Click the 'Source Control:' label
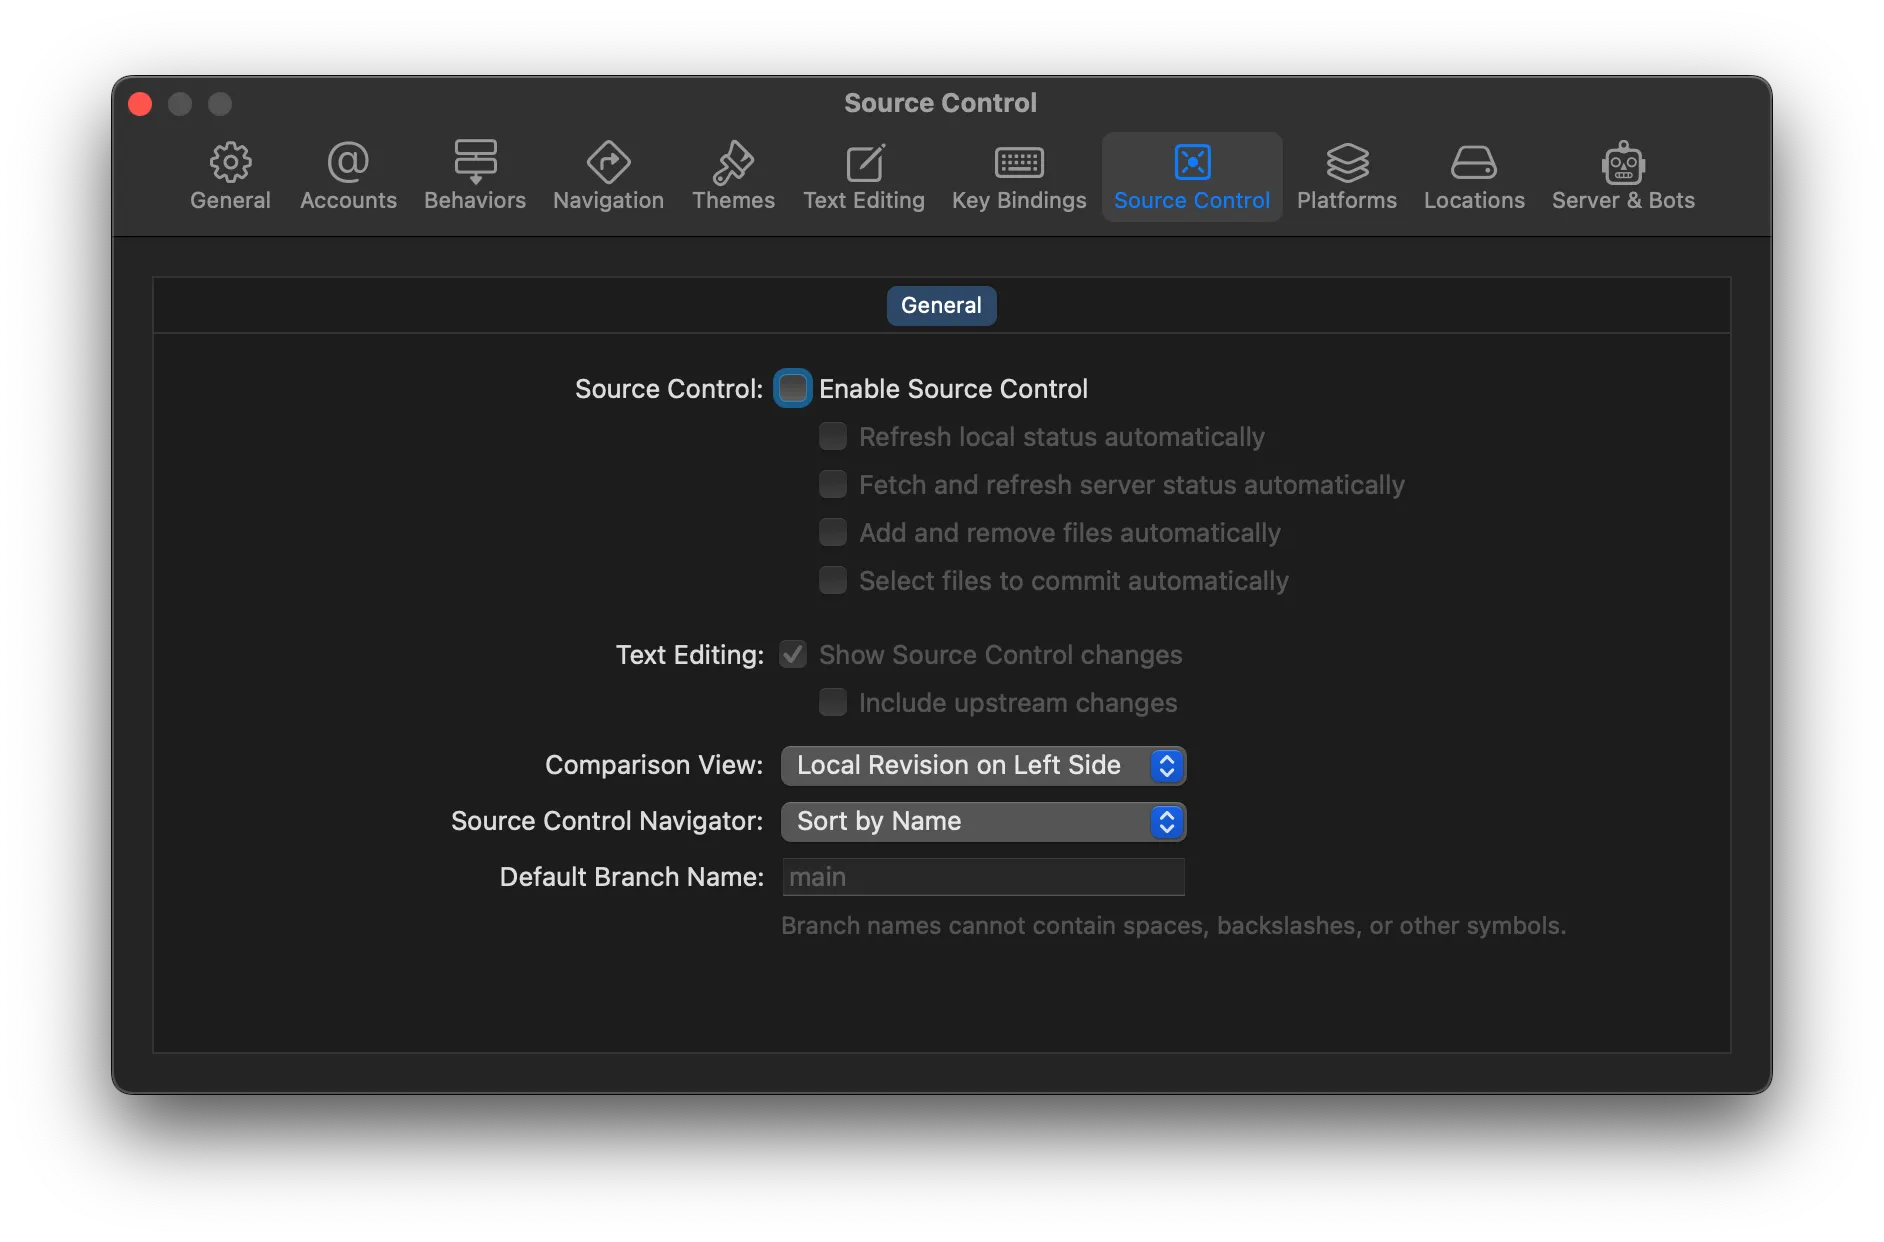Viewport: 1884px width, 1242px height. point(669,389)
